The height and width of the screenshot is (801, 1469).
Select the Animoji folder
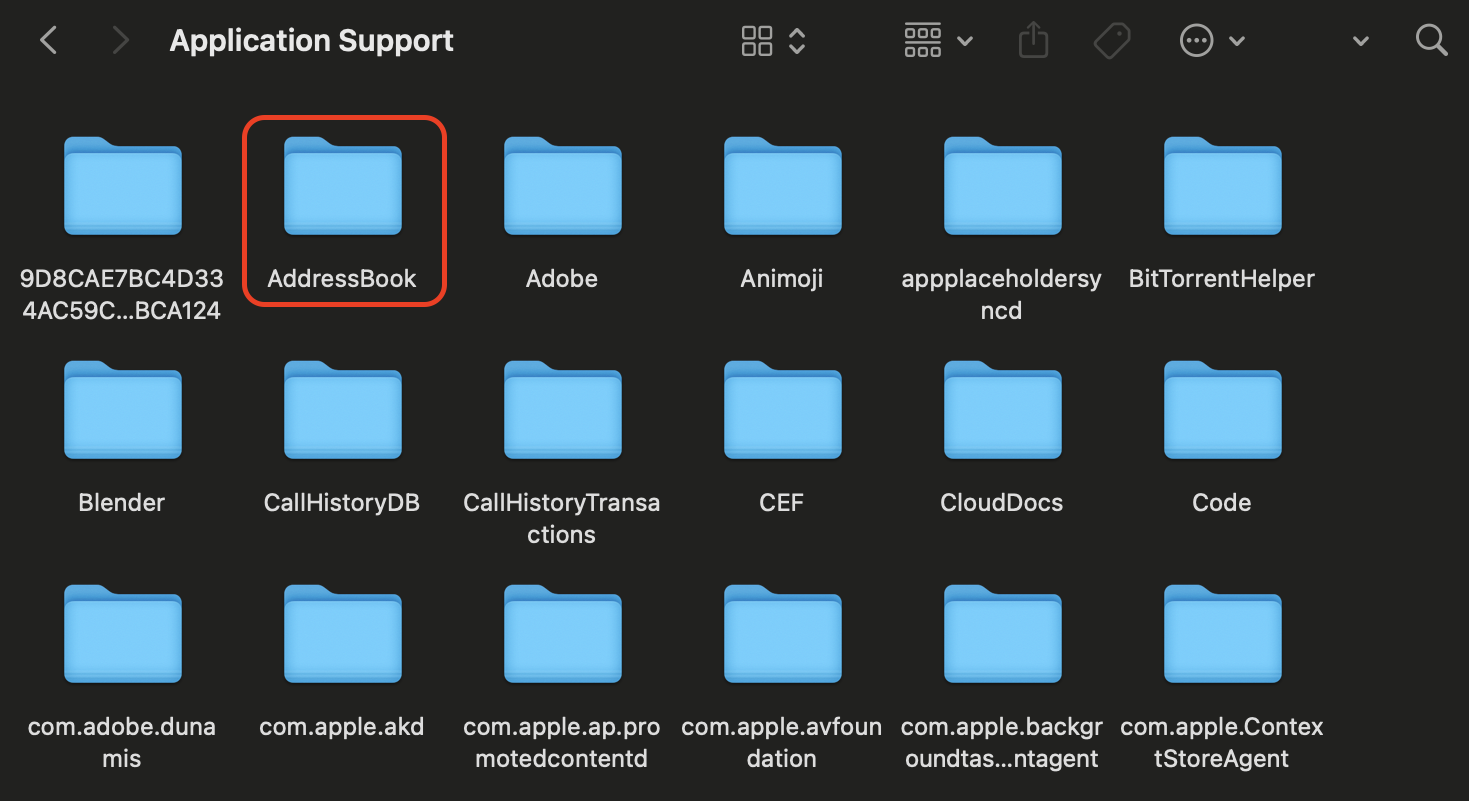coord(781,187)
